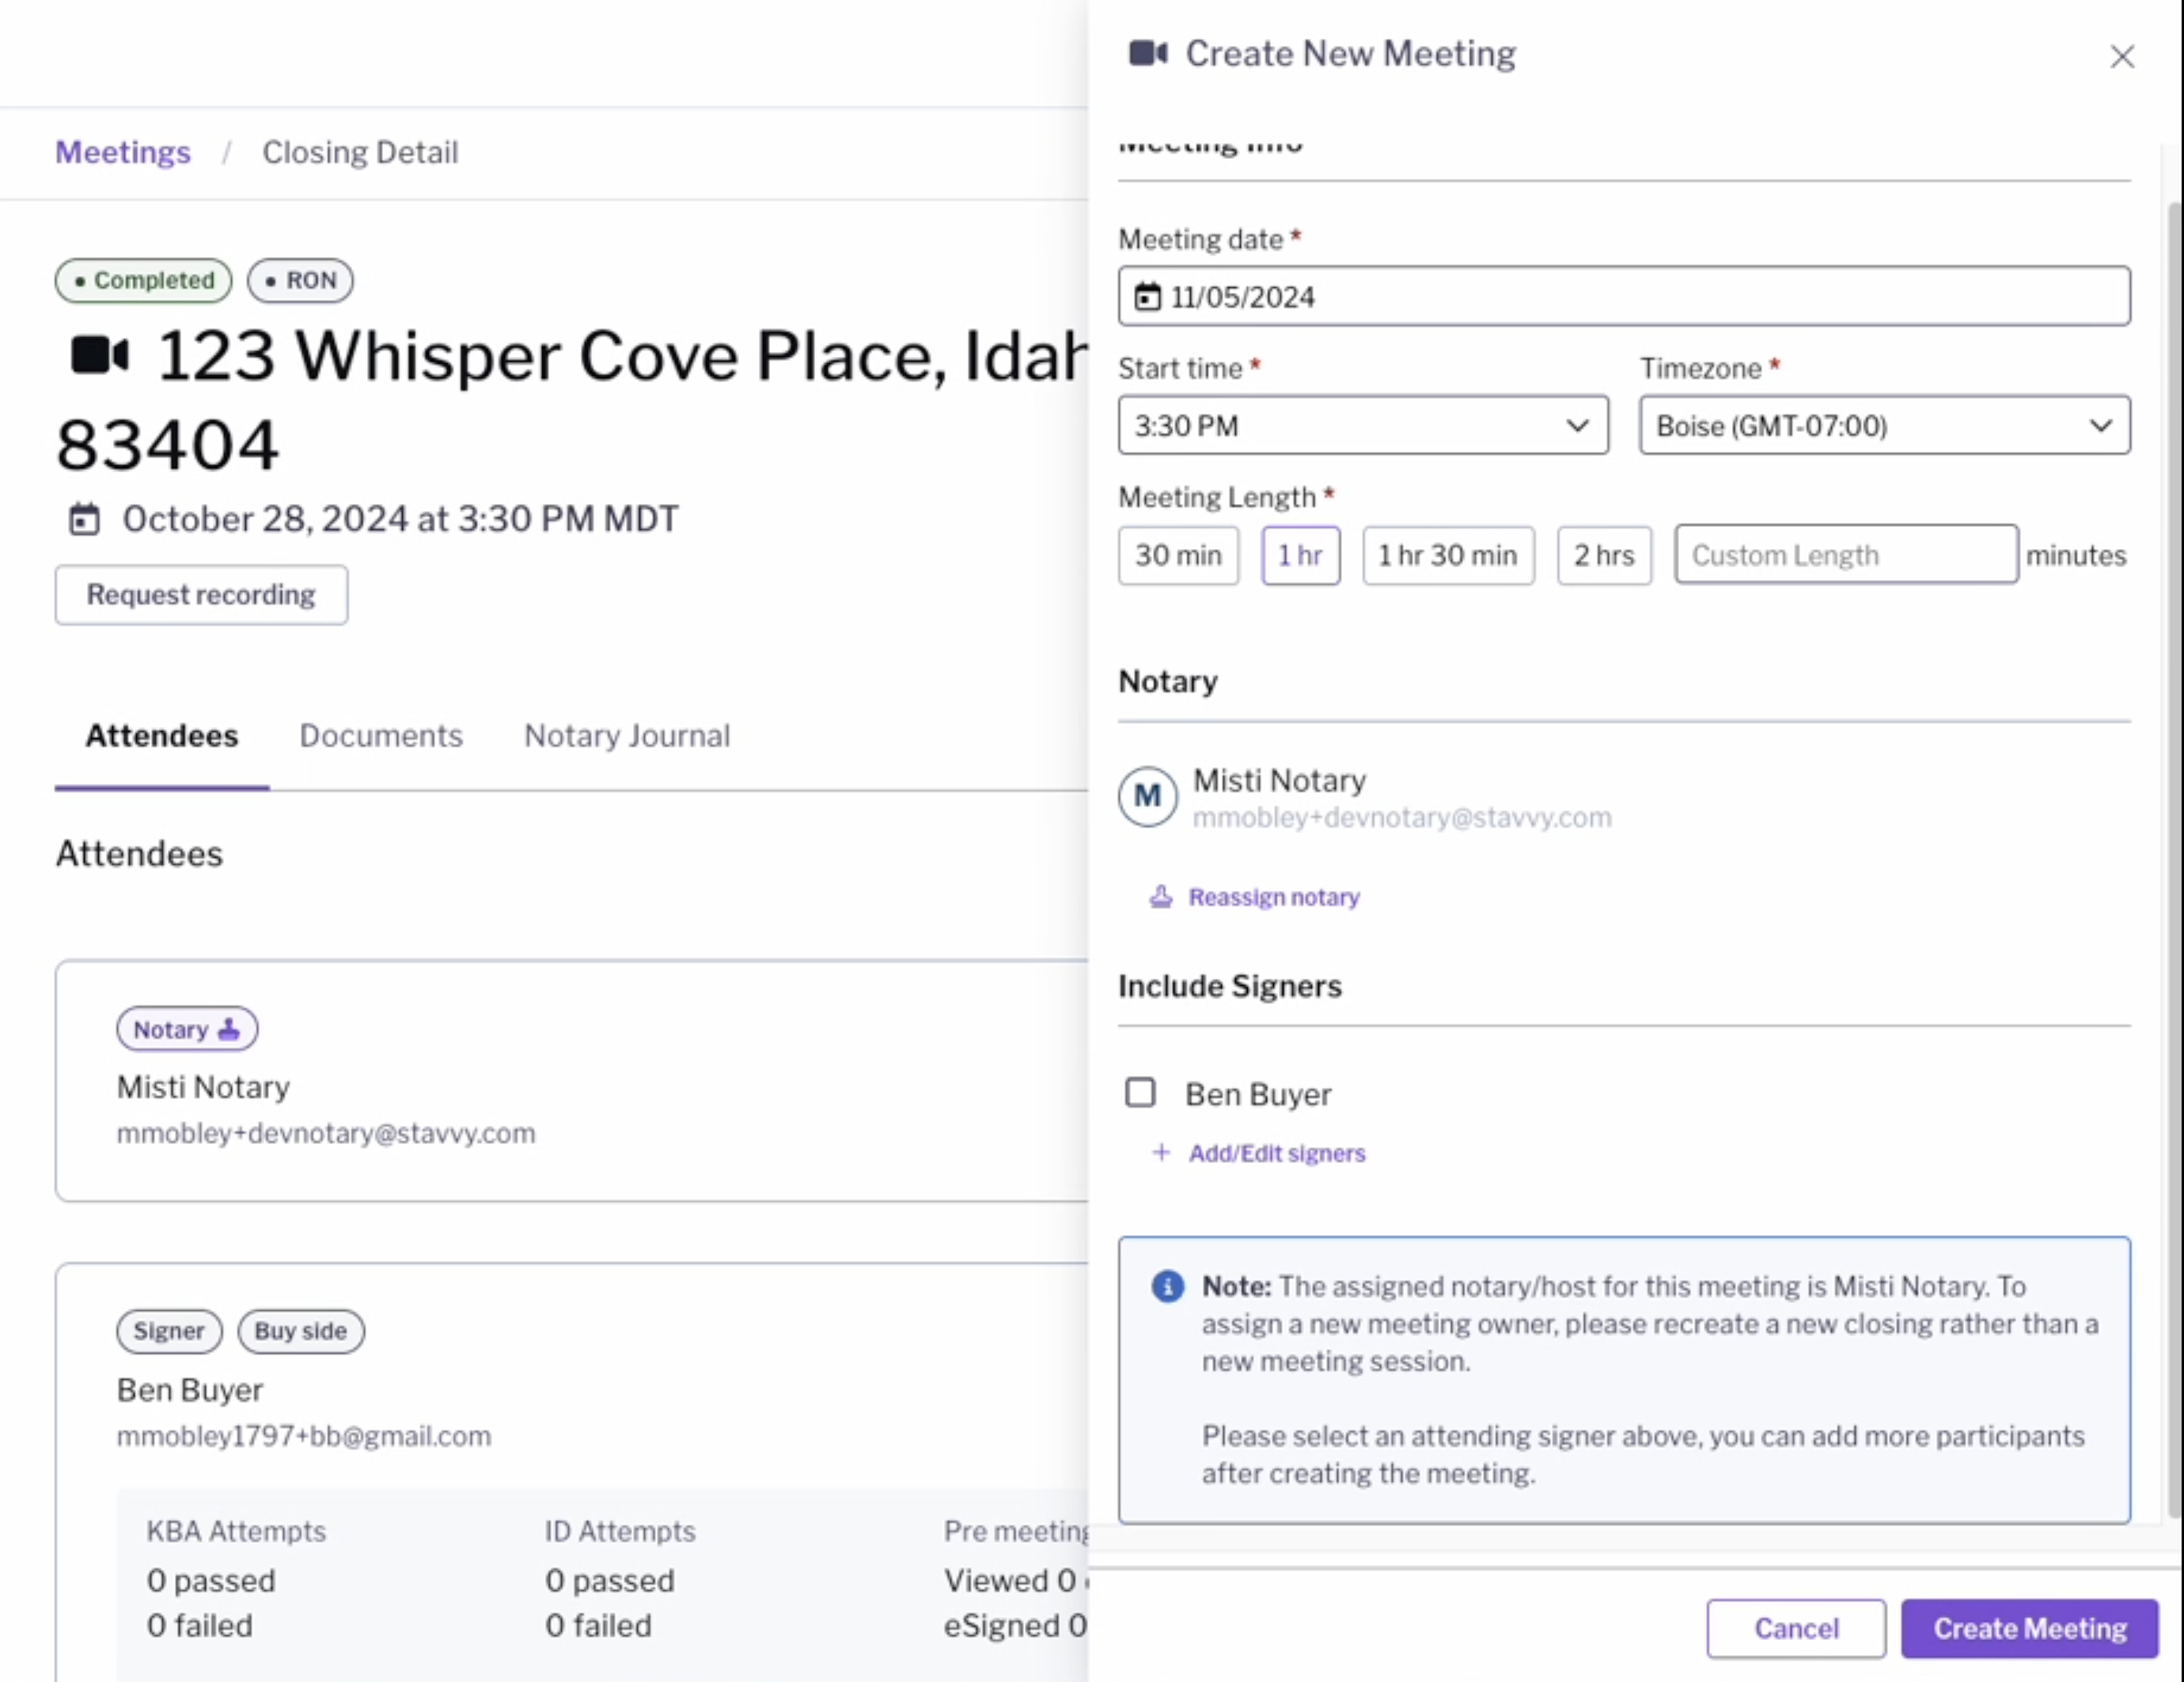The image size is (2184, 1682).
Task: Close the Create New Meeting panel
Action: click(2122, 56)
